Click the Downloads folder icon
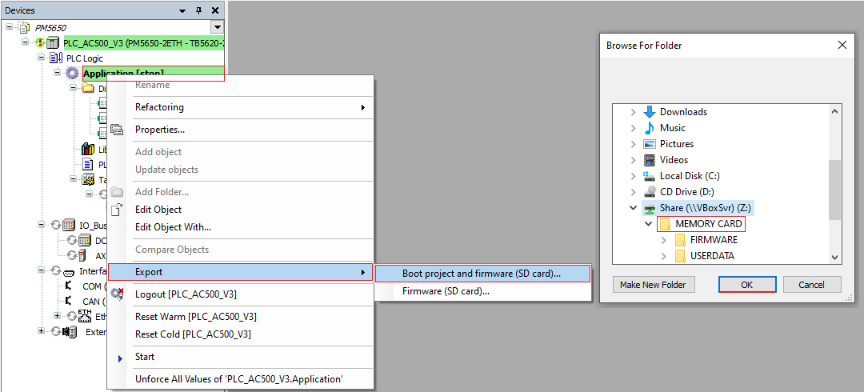Screen dimensions: 864x392 [650, 112]
